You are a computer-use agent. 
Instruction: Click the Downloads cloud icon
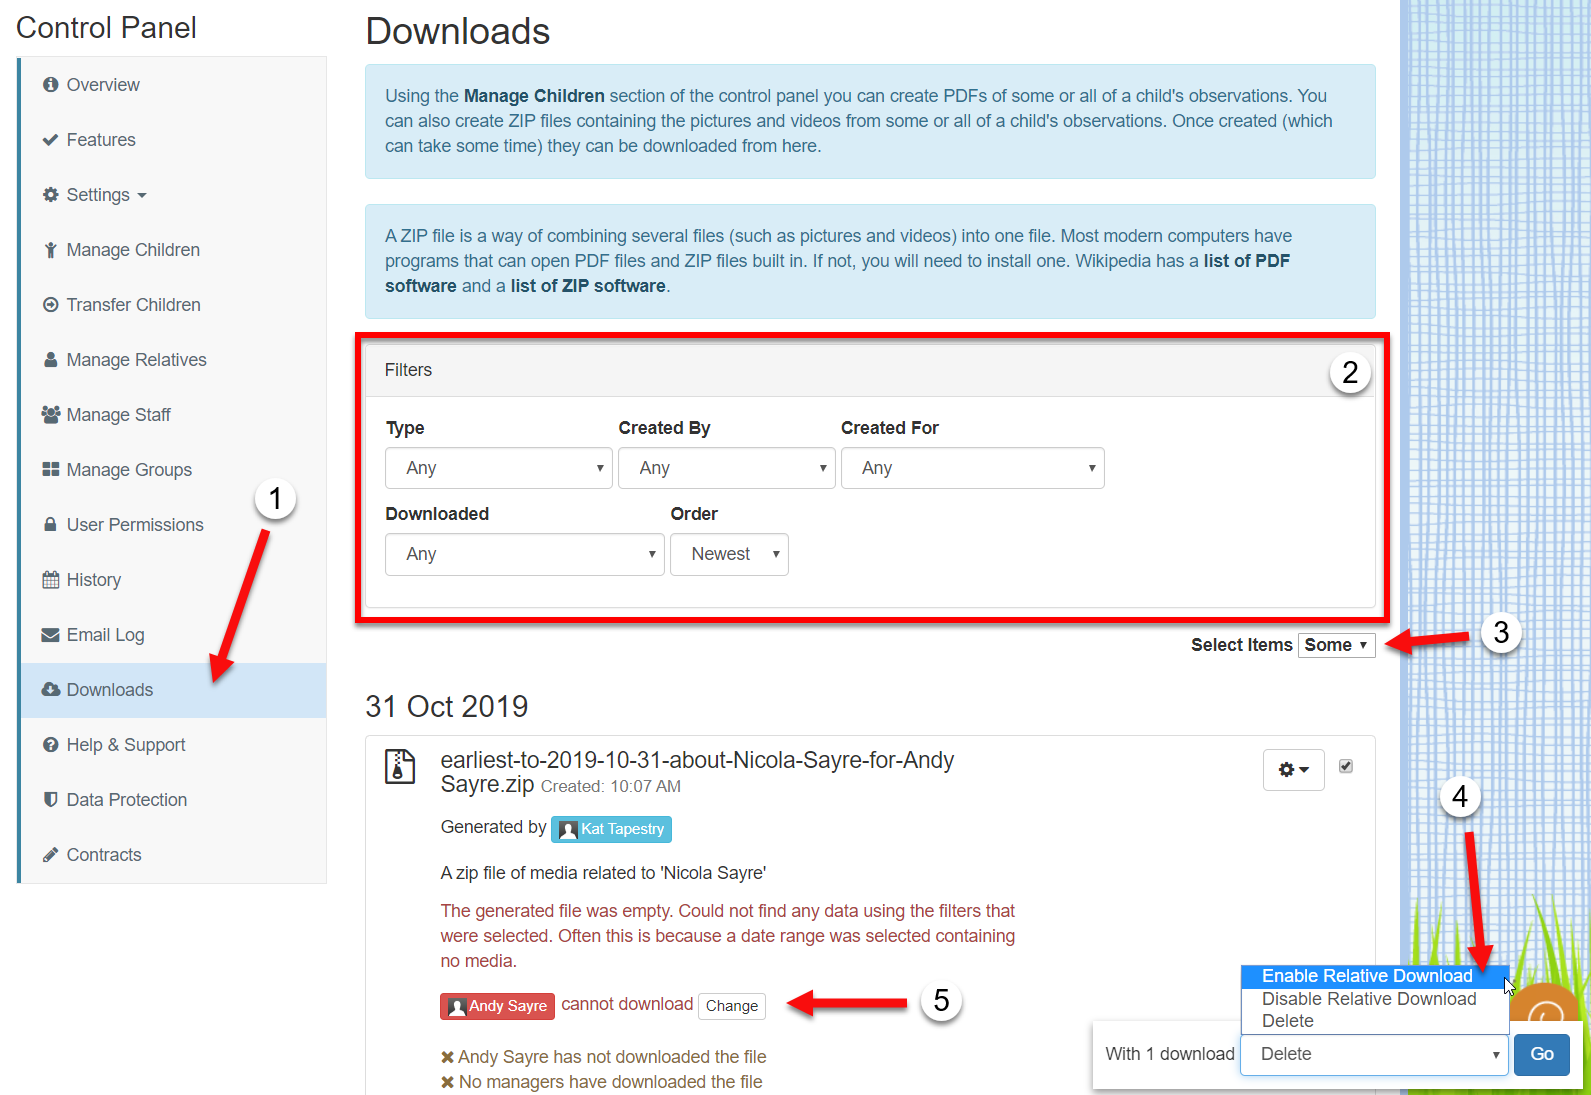(x=51, y=690)
